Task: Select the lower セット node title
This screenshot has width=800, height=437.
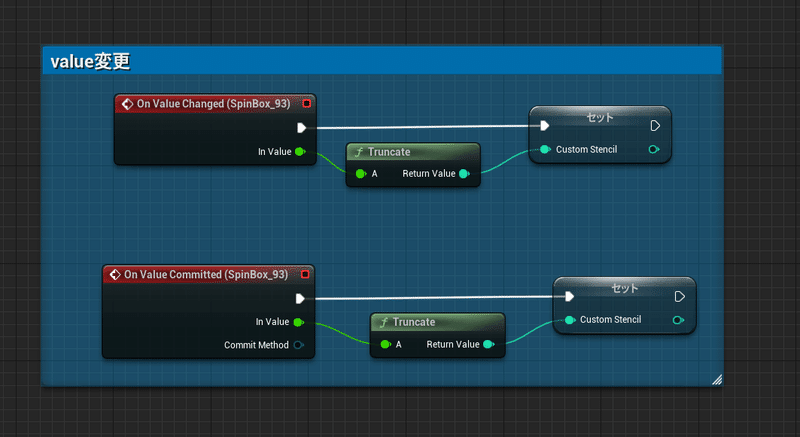Action: tap(624, 288)
